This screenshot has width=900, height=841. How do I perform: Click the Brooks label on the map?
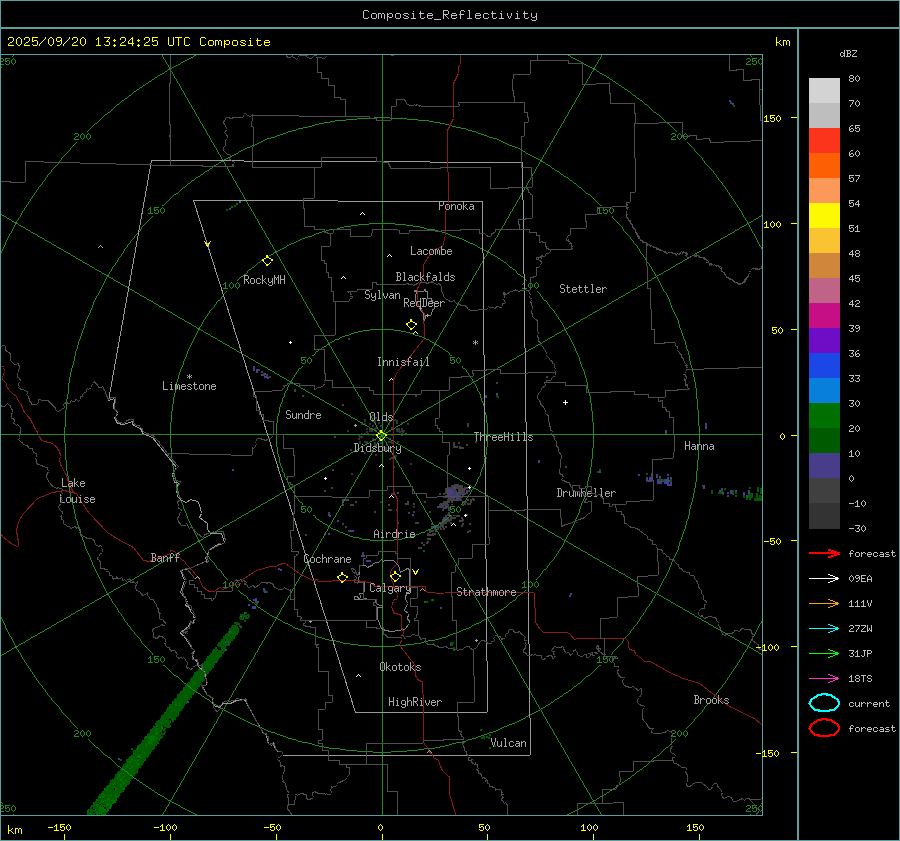tap(711, 700)
